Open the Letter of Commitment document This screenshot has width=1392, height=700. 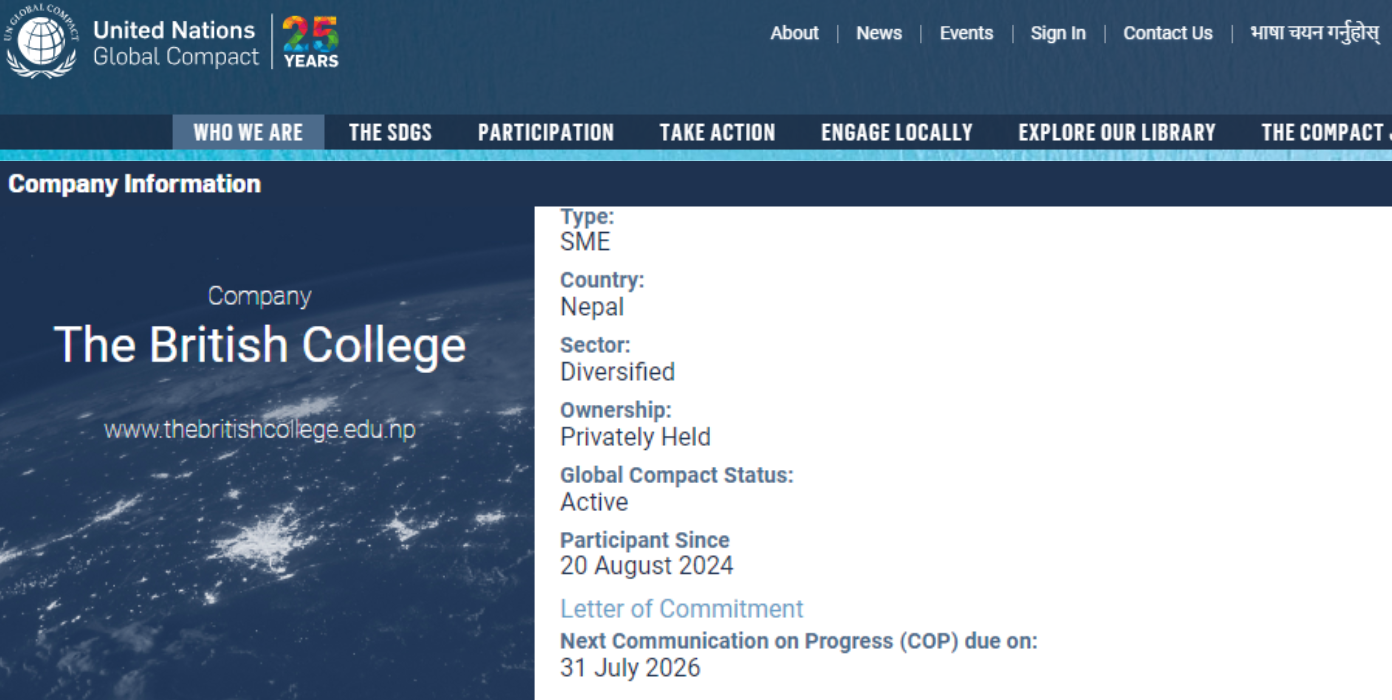[x=682, y=608]
